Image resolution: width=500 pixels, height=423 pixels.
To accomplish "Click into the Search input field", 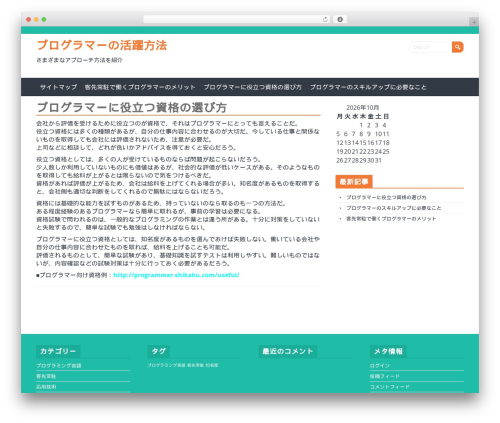I will 431,47.
